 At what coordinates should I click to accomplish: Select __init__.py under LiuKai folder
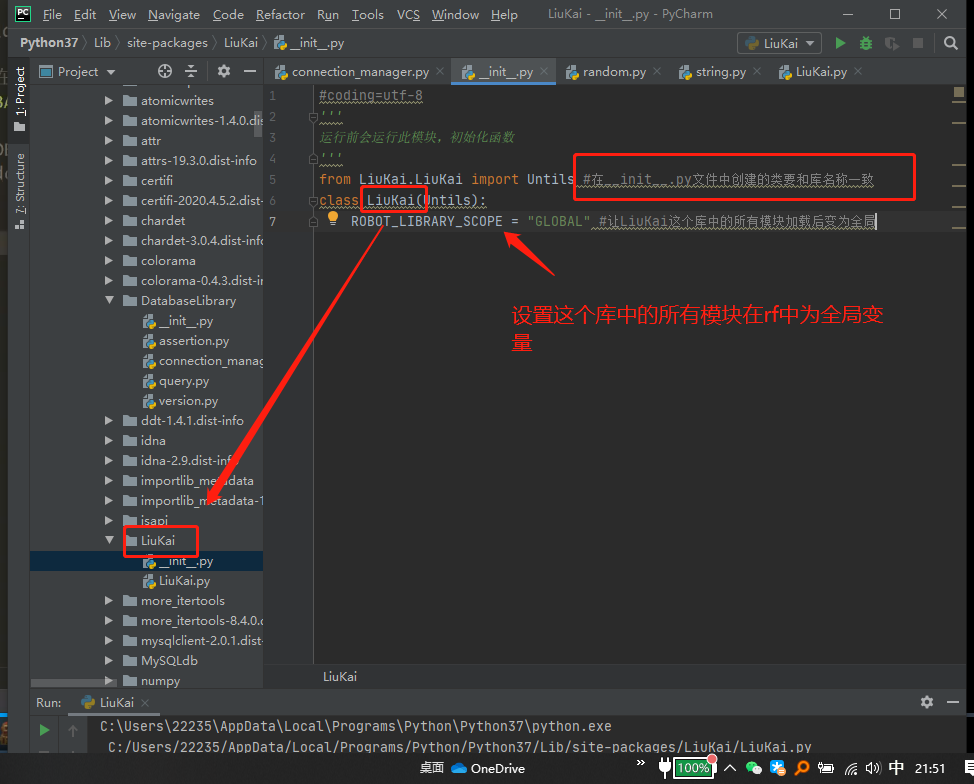coord(186,561)
